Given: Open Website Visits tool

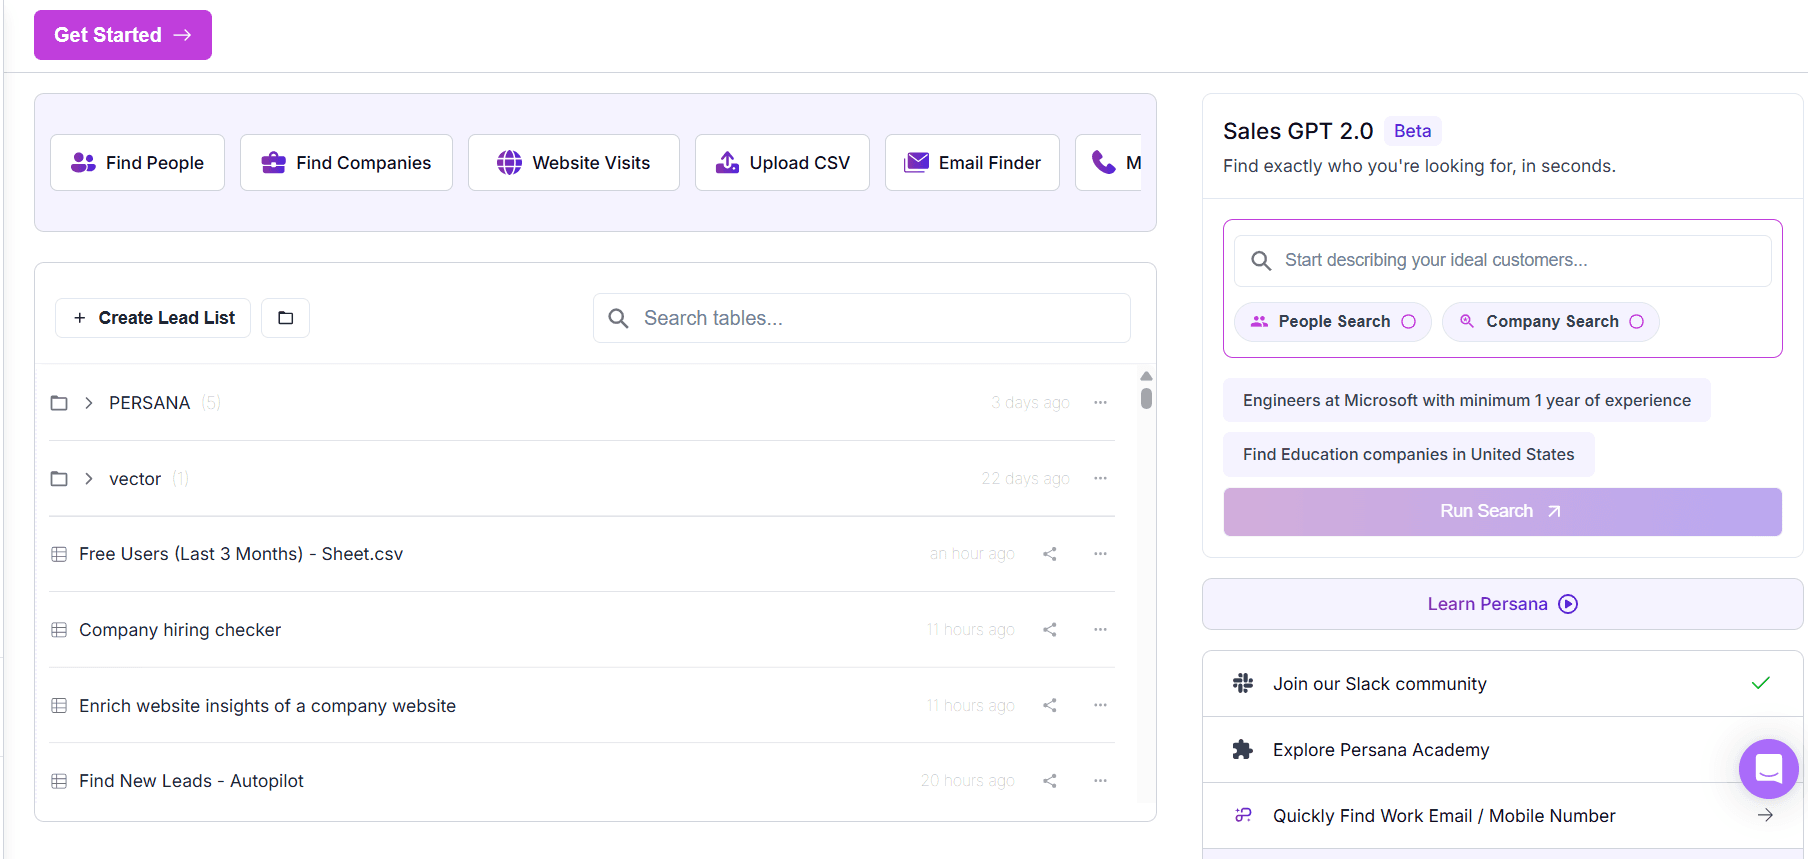Looking at the screenshot, I should [573, 163].
